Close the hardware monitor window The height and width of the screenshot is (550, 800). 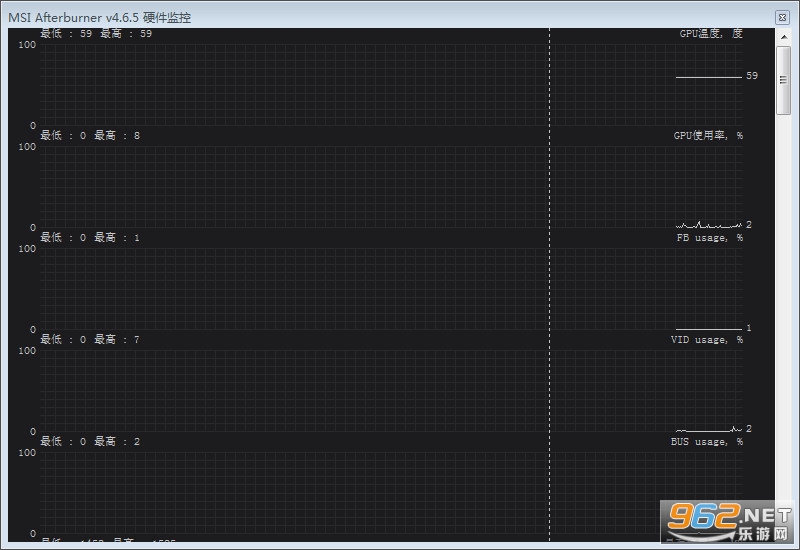(x=782, y=17)
